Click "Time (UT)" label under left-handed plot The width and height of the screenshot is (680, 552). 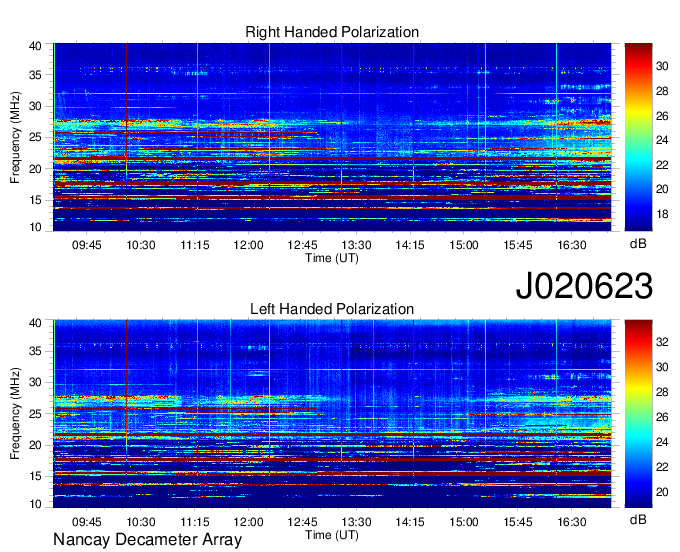332,535
